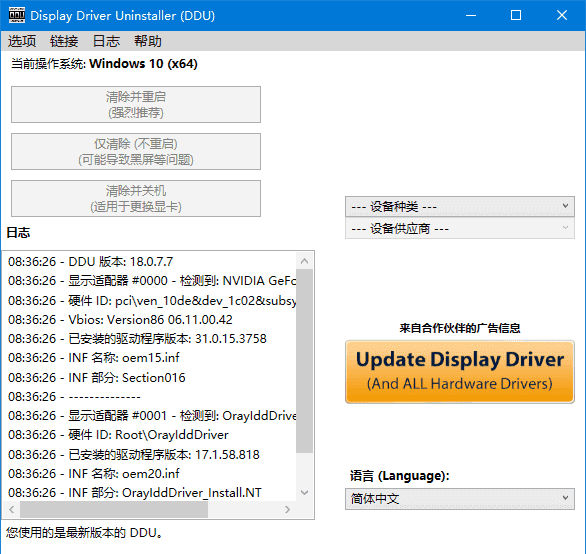Click the log scroll up arrow
This screenshot has width=586, height=554.
[305, 261]
